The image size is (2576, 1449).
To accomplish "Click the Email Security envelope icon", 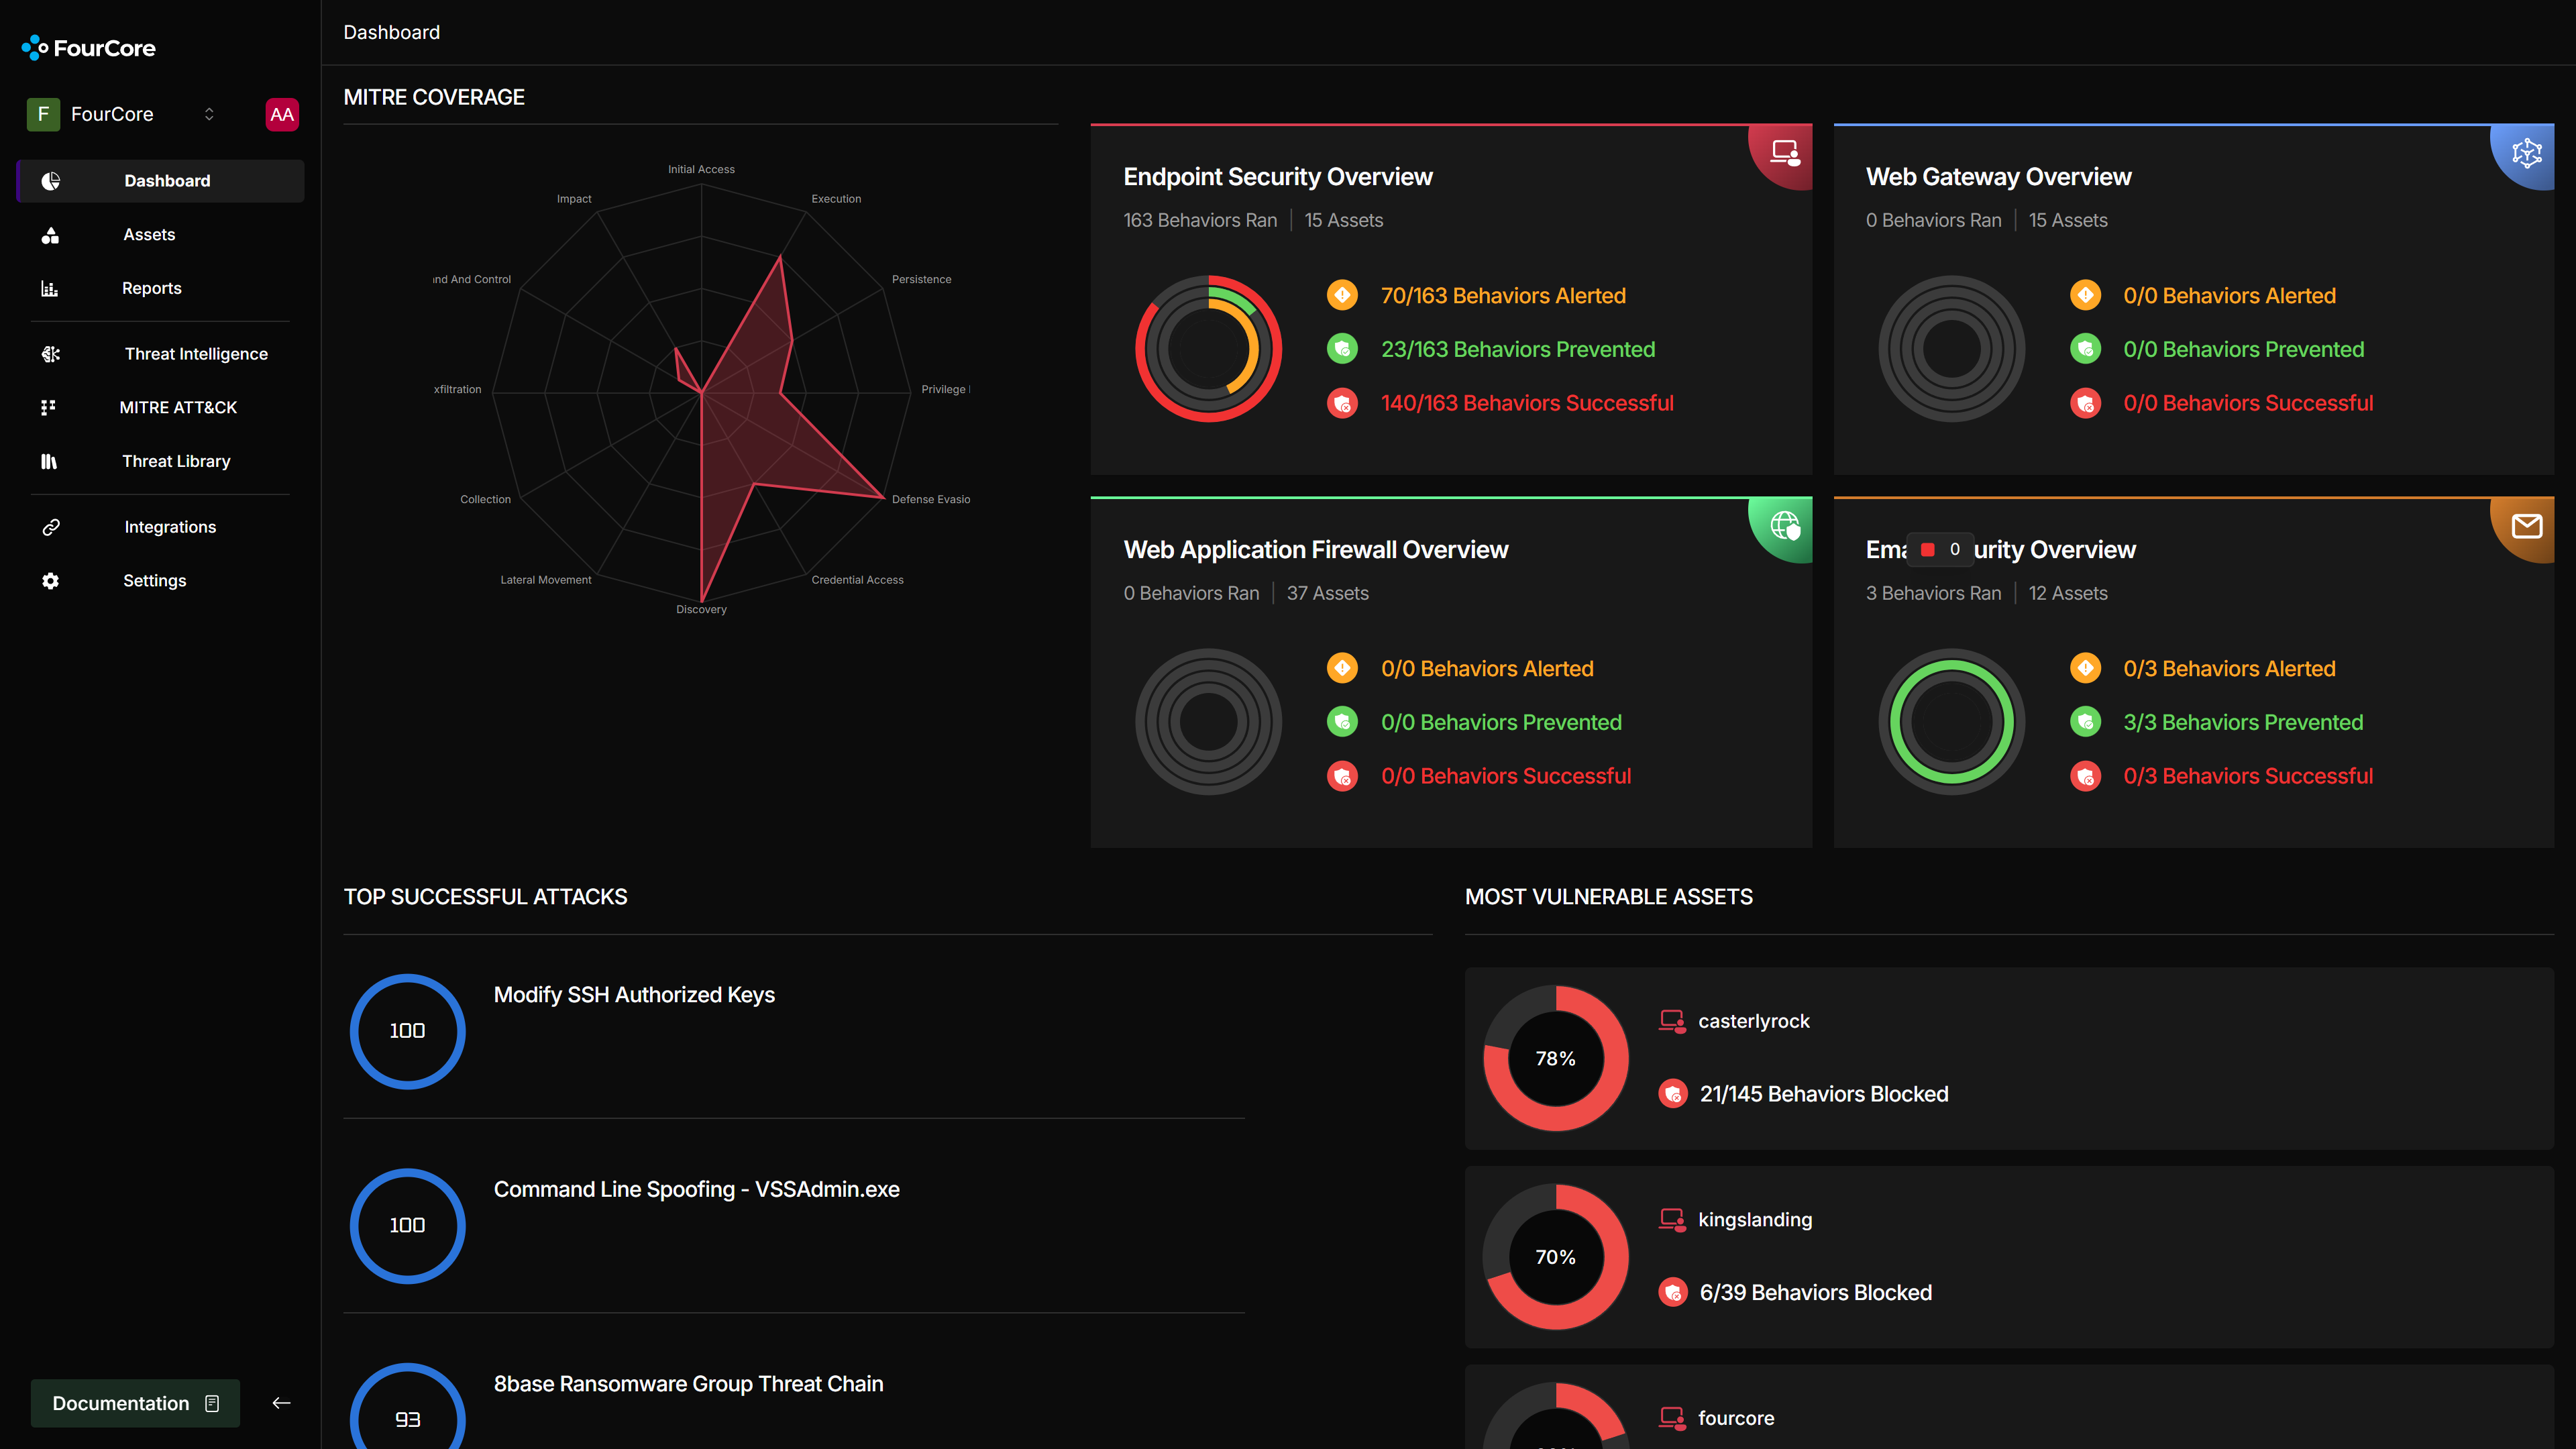I will [x=2526, y=526].
